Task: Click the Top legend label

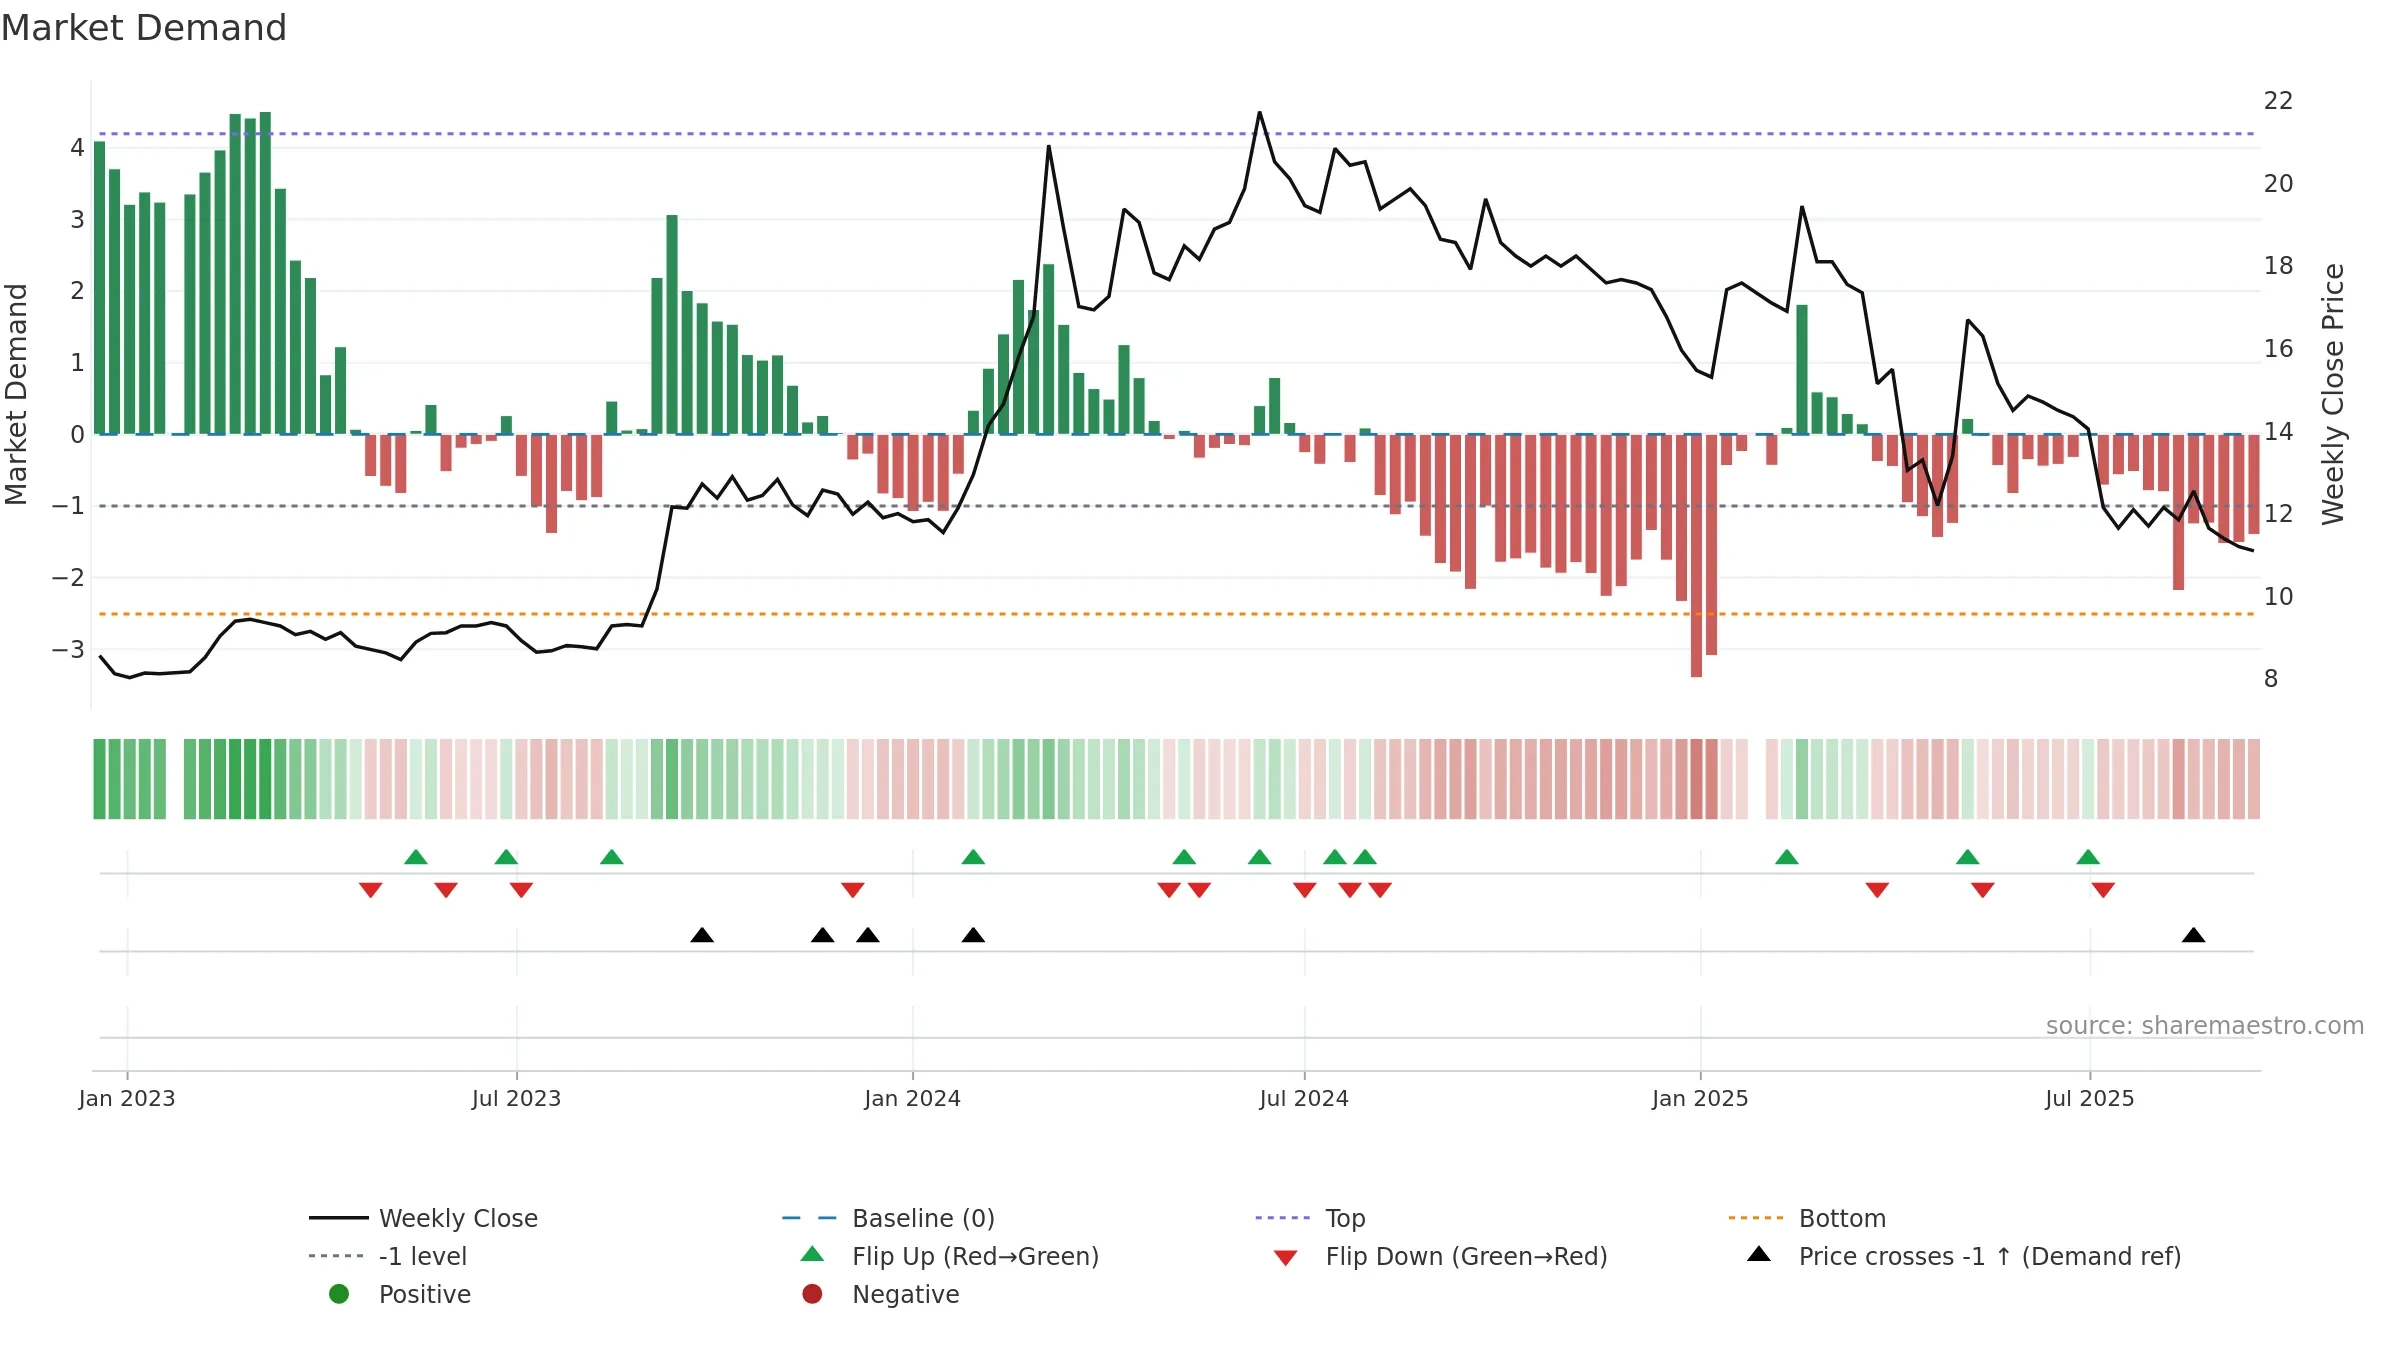Action: point(1345,1218)
